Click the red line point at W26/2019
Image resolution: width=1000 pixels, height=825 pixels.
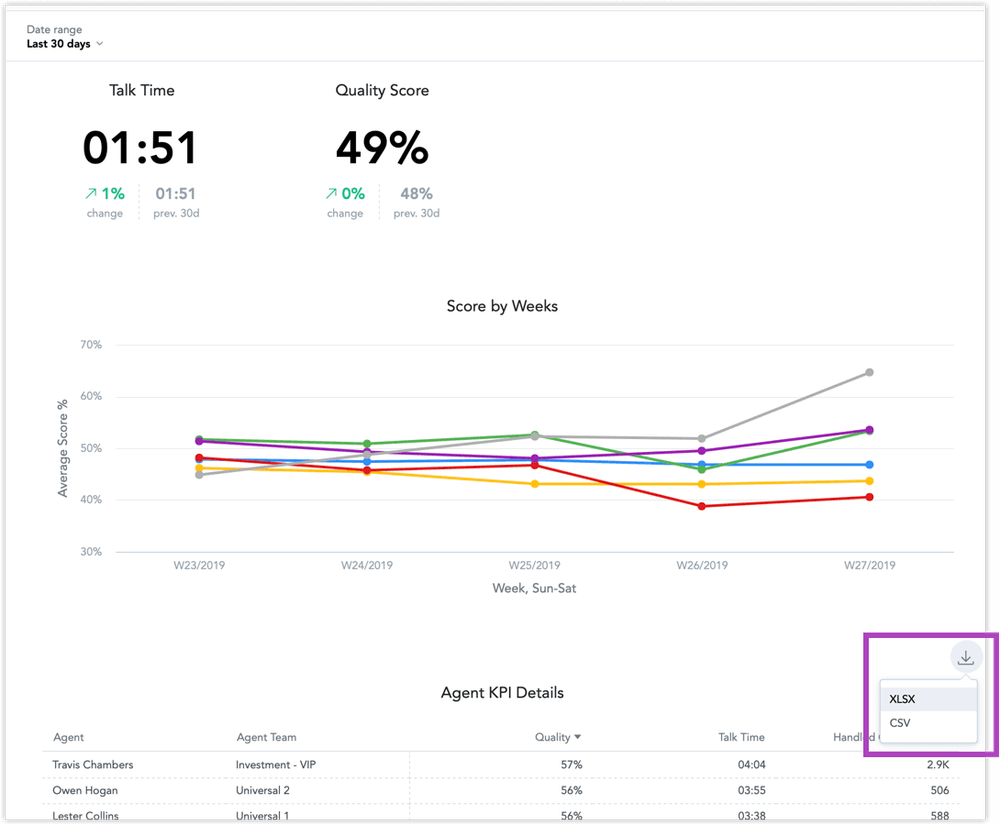coord(701,507)
